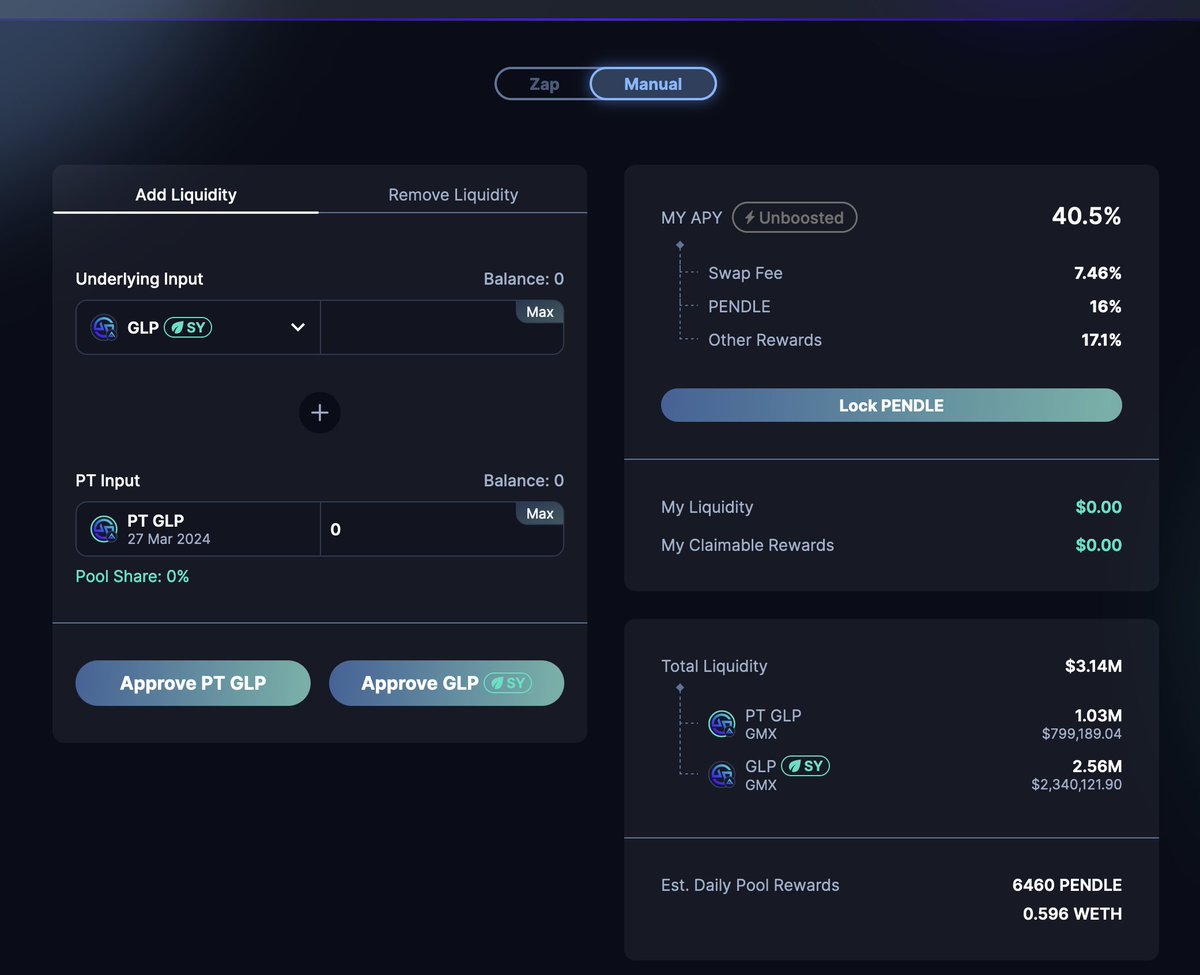Screen dimensions: 1200x975
Task: Click the Lock PENDLE button
Action: click(x=891, y=405)
